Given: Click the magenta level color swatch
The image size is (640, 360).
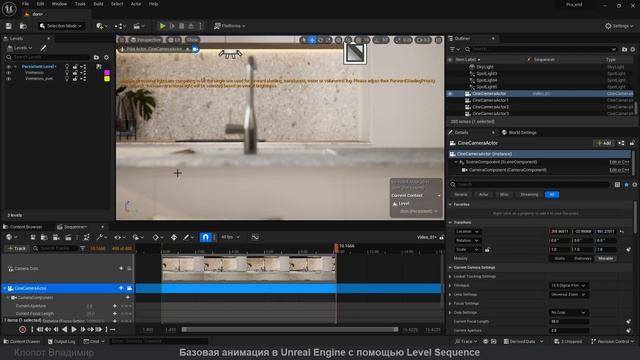Looking at the screenshot, I should pyautogui.click(x=107, y=72).
